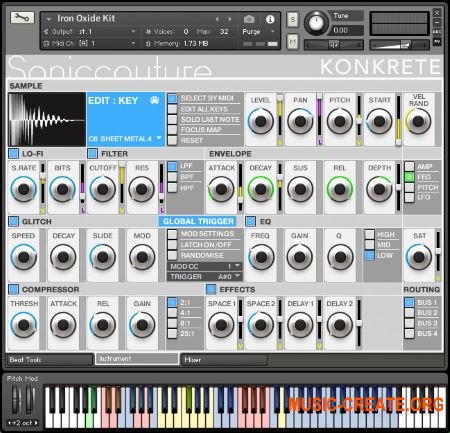The image size is (450, 433).
Task: Switch to the Instrument tab
Action: [137, 359]
